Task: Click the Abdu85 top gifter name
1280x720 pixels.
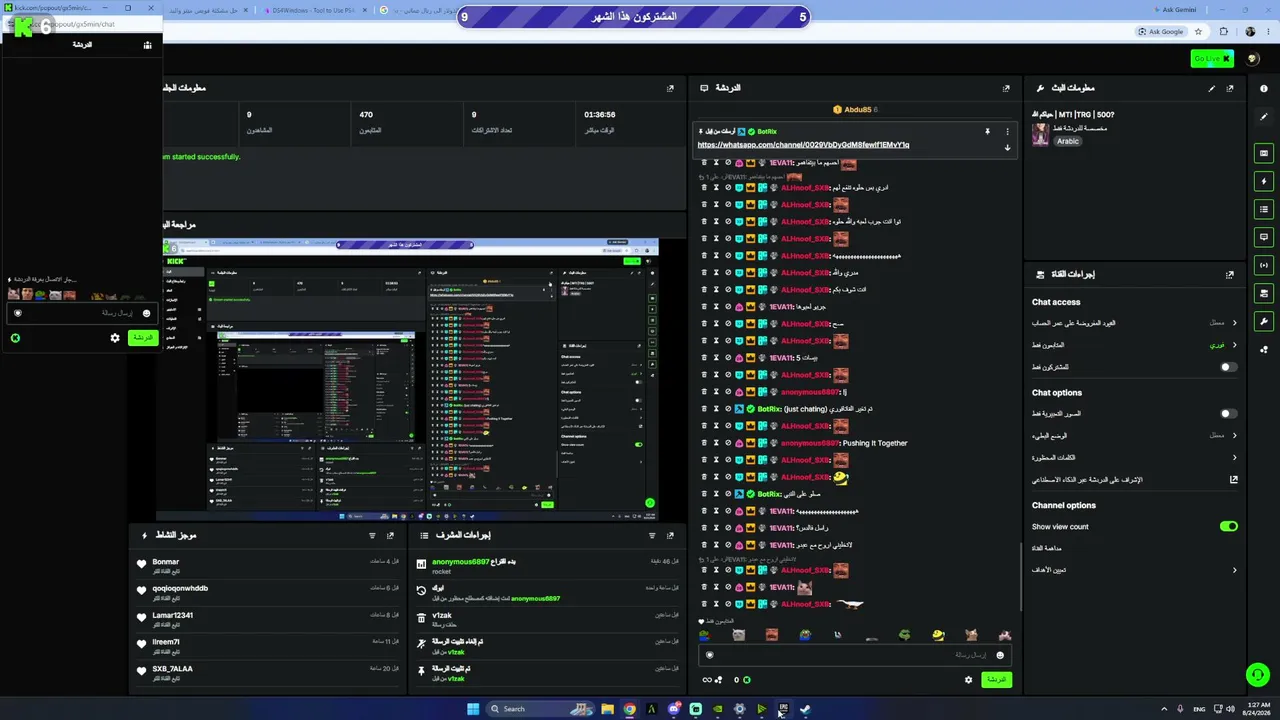Action: click(859, 110)
